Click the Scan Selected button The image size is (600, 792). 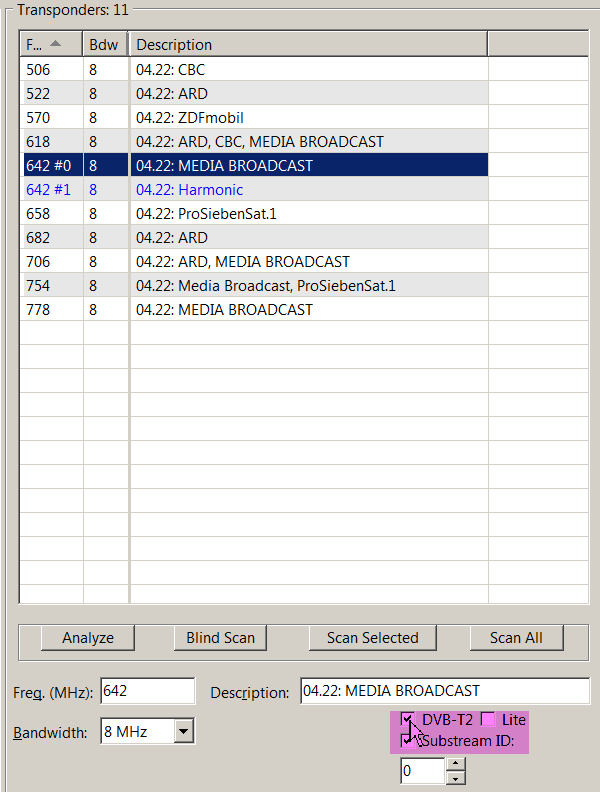[x=373, y=638]
